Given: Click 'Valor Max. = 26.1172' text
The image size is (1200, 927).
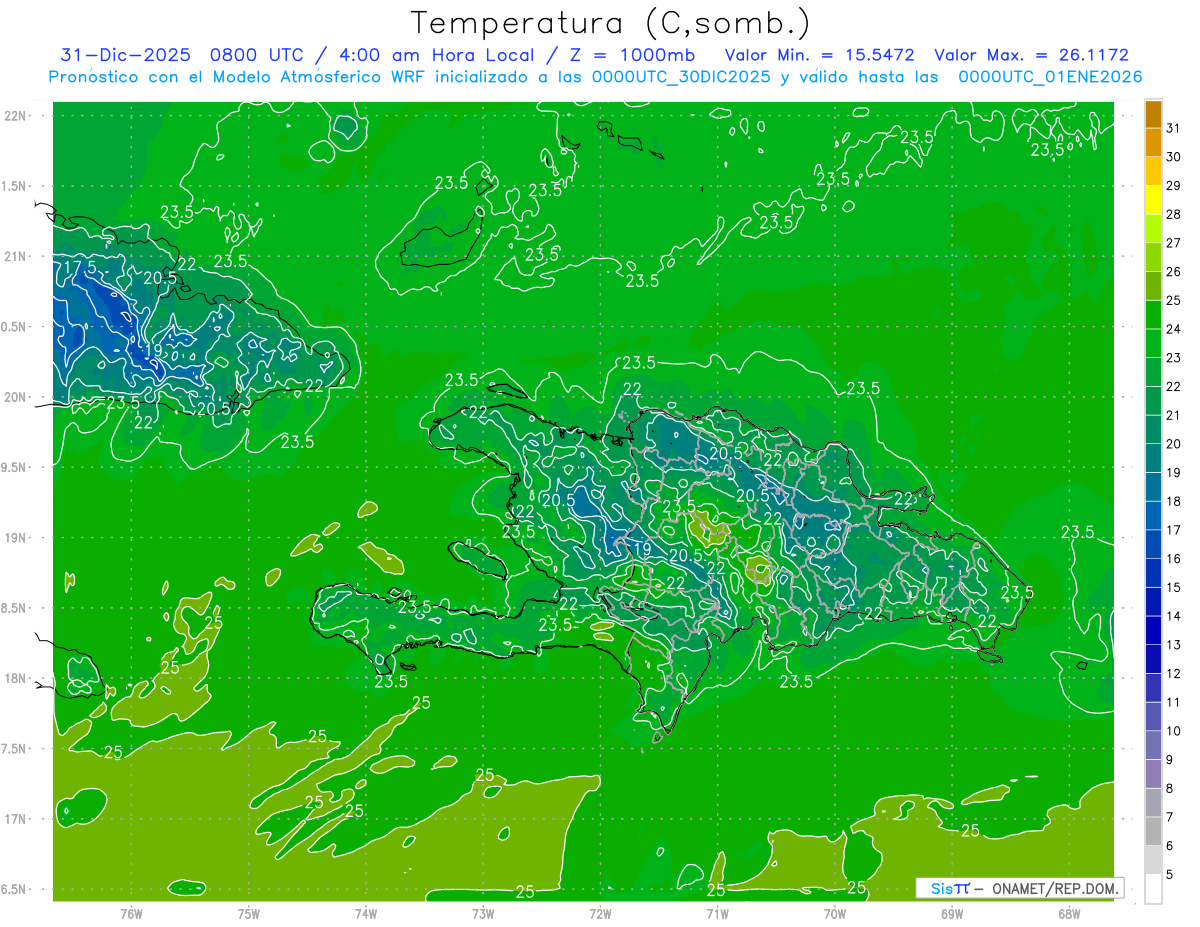Looking at the screenshot, I should [x=1031, y=55].
